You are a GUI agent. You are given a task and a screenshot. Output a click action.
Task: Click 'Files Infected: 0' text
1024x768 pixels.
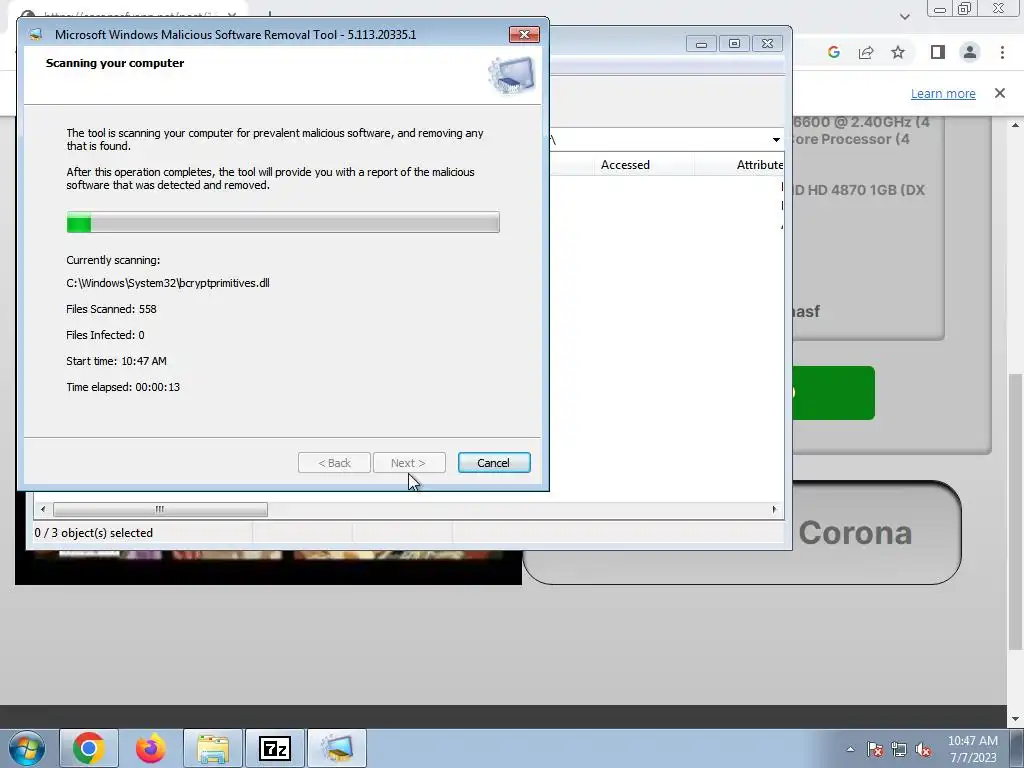click(106, 335)
